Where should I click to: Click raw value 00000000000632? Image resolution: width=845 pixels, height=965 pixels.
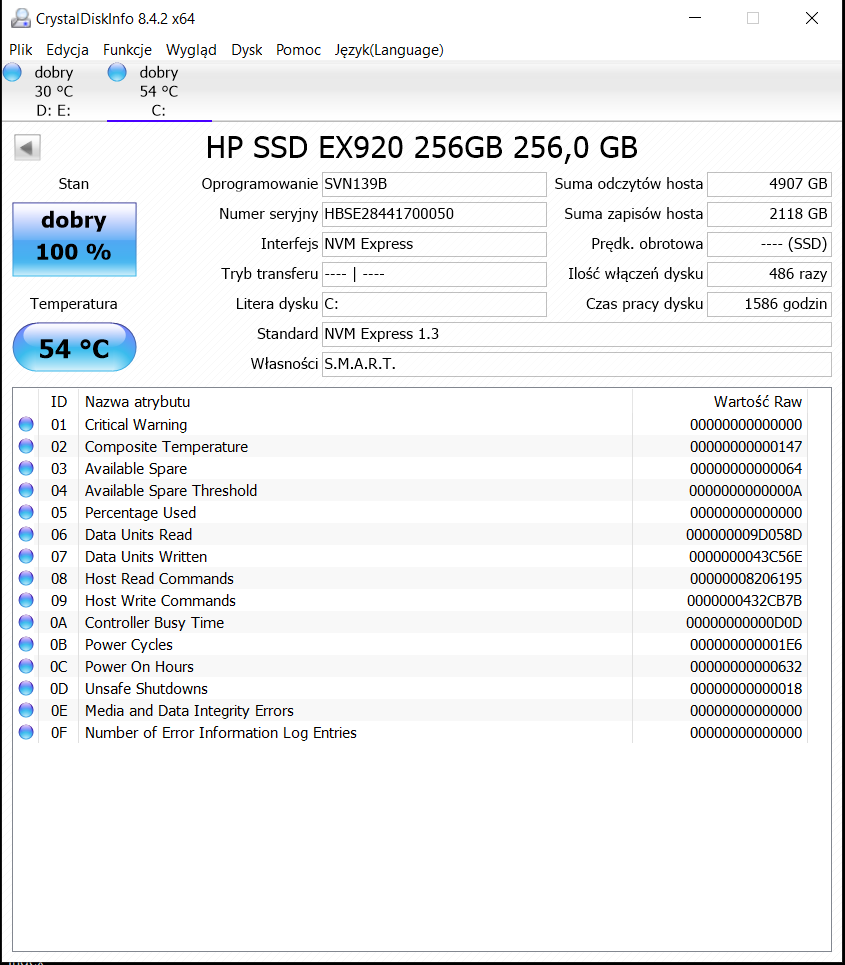(746, 667)
